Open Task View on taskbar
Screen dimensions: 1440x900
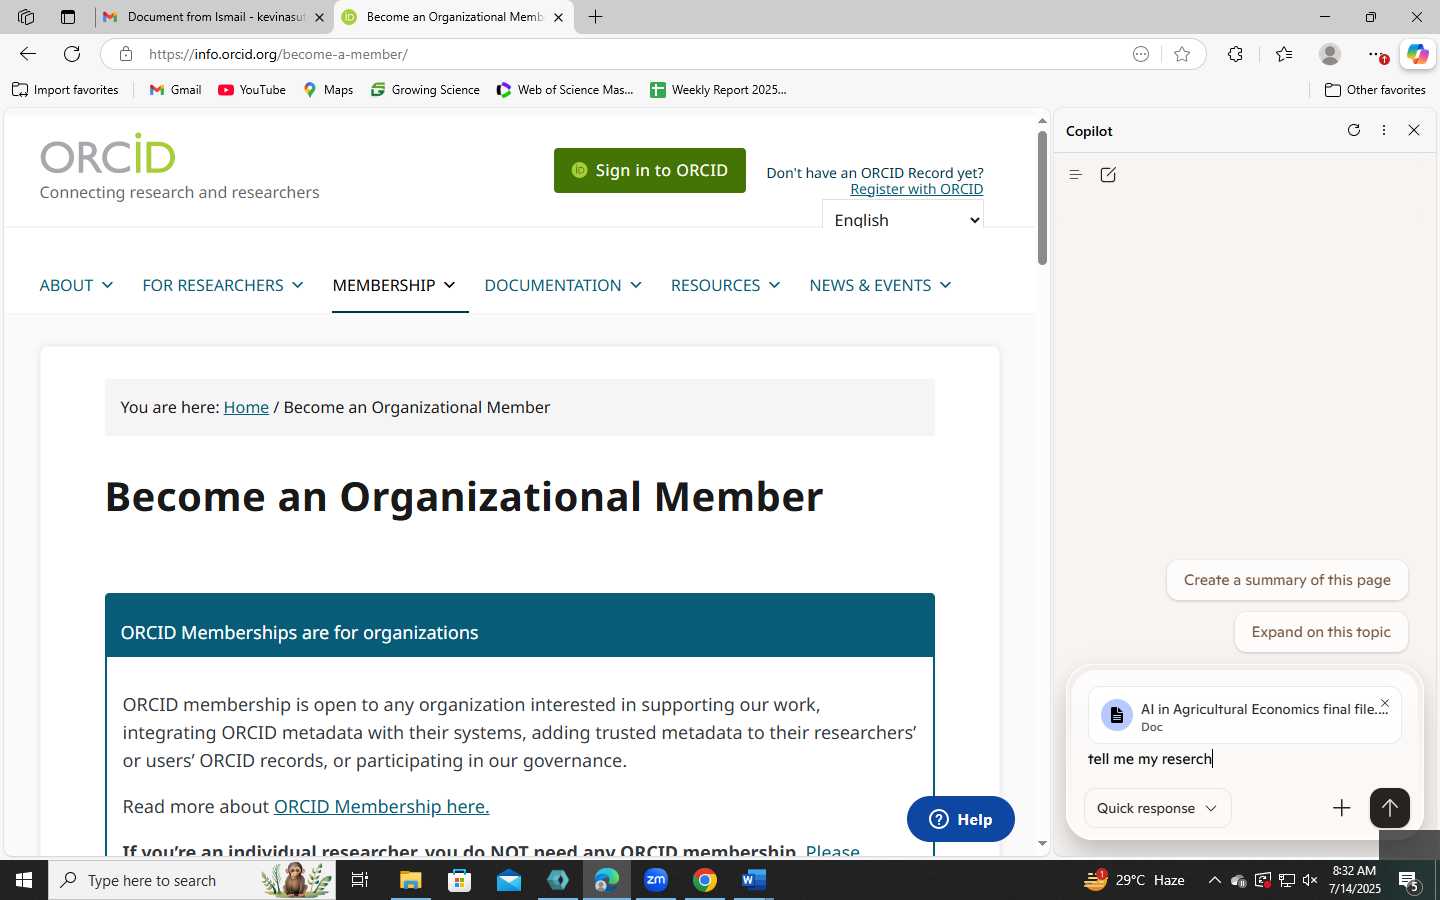coord(360,880)
